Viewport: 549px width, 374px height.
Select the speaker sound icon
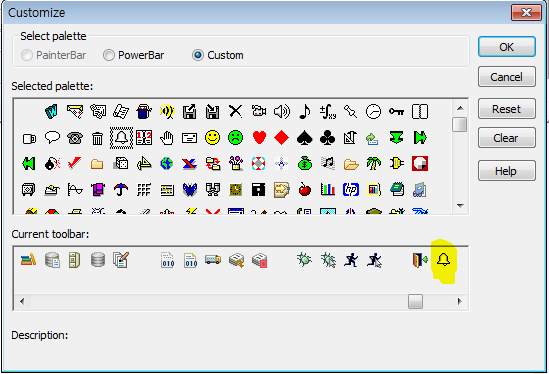(282, 112)
